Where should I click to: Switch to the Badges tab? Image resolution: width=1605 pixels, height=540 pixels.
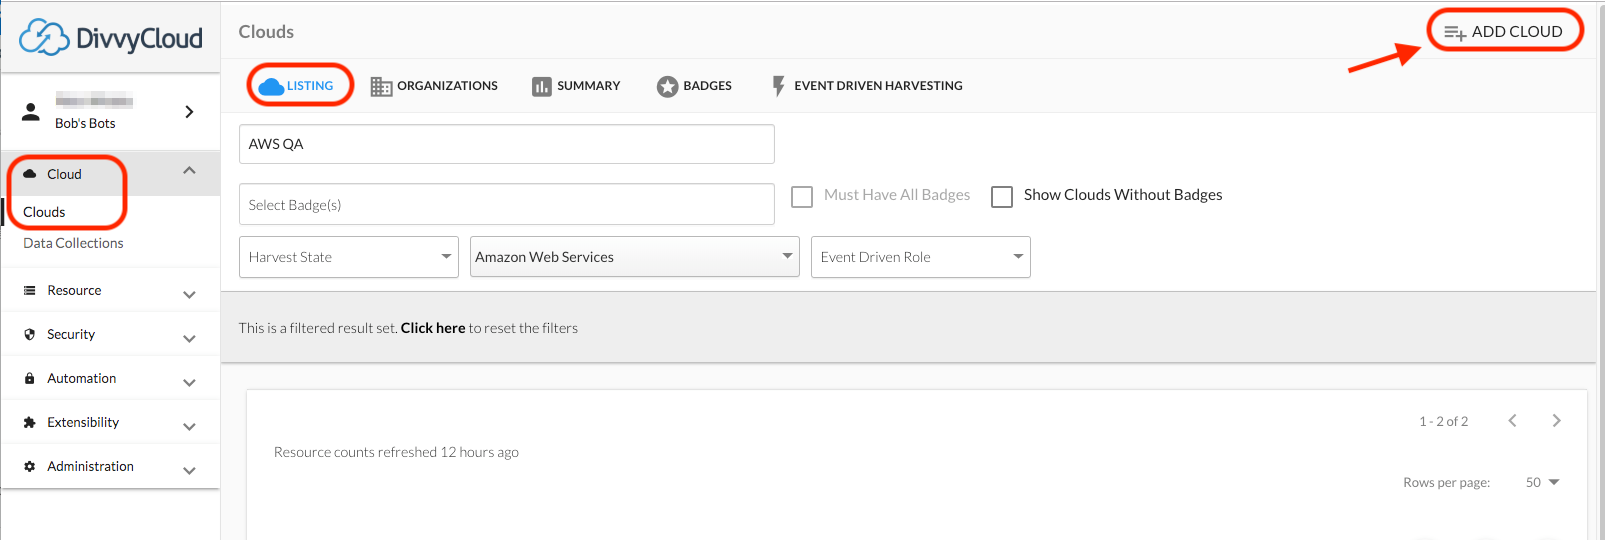694,86
